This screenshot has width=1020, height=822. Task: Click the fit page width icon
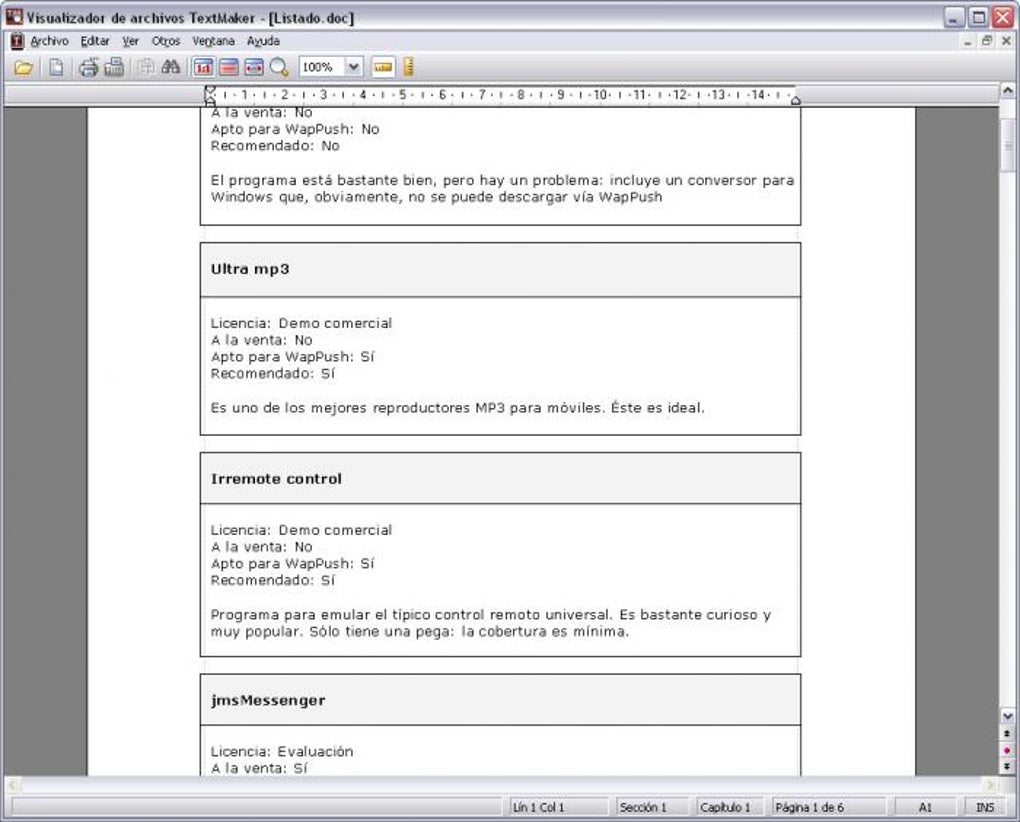pos(228,67)
